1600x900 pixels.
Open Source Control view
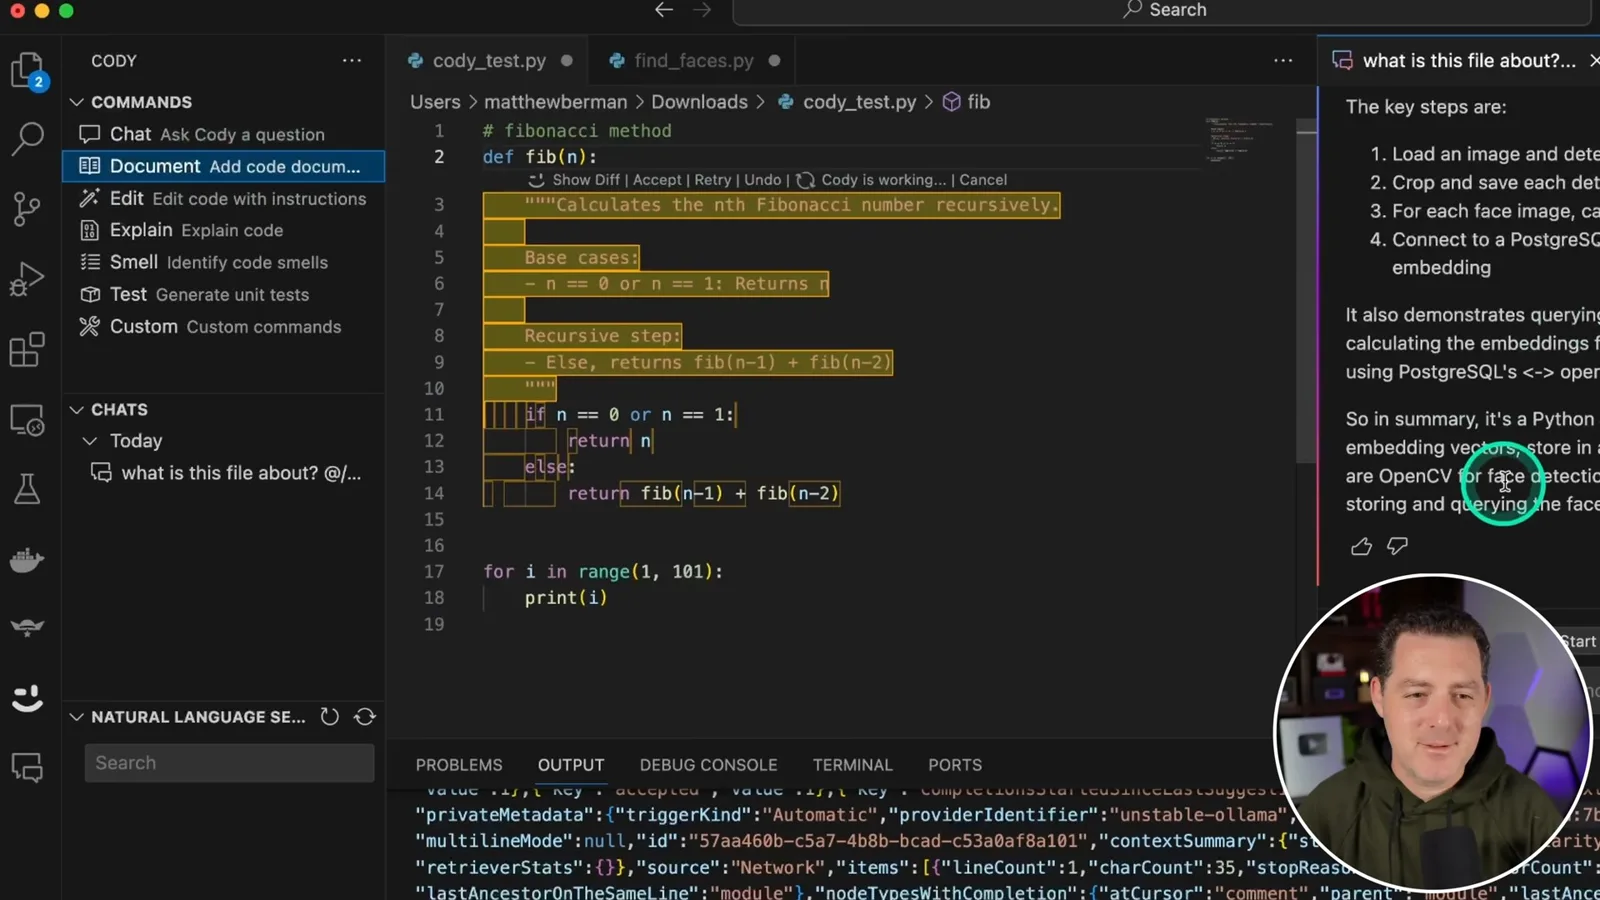(x=27, y=209)
